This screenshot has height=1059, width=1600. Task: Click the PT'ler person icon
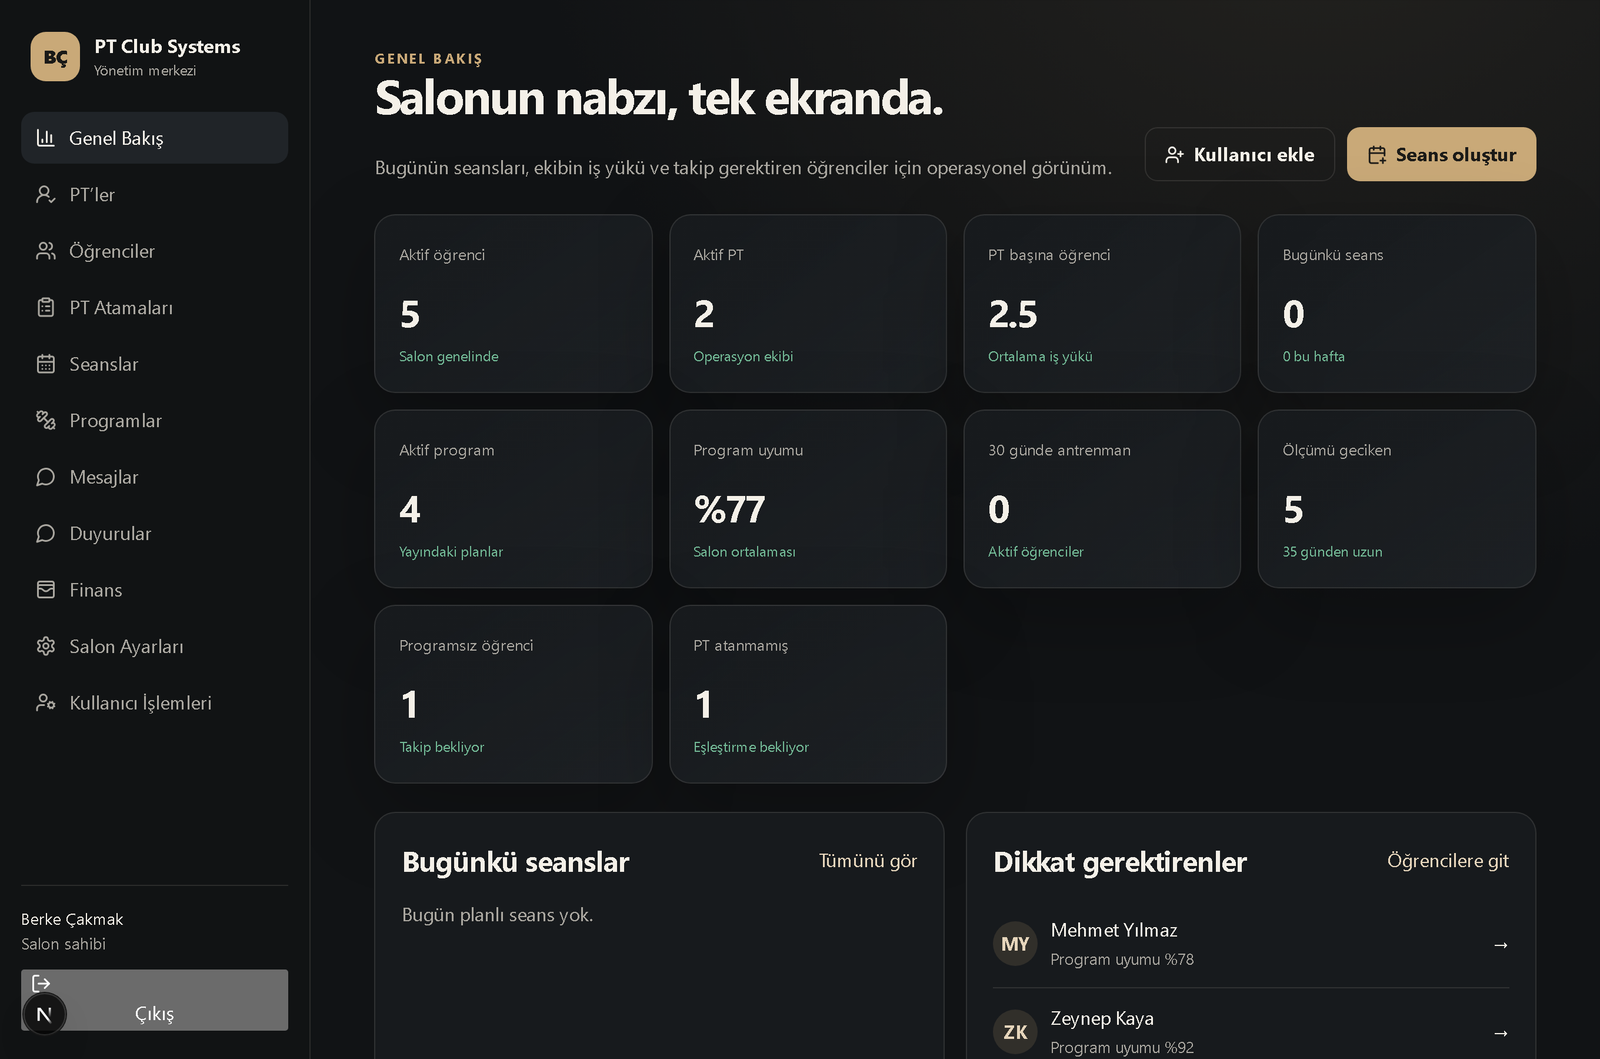[x=45, y=194]
